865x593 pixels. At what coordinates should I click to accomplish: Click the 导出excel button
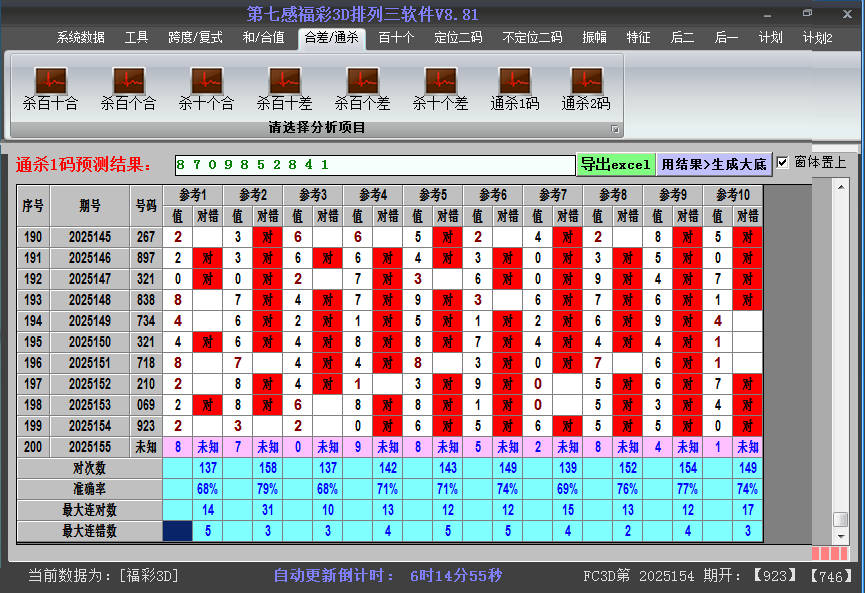pos(615,164)
